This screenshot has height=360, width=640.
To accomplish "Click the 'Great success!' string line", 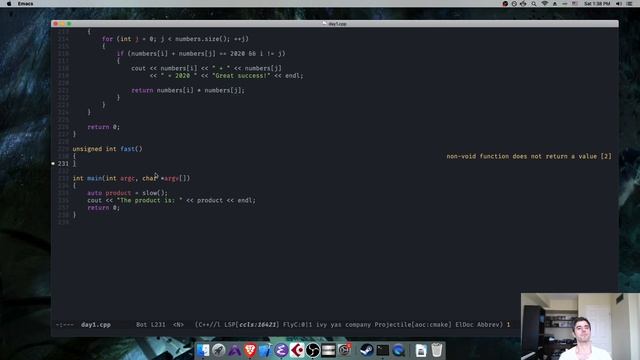I will click(x=226, y=76).
